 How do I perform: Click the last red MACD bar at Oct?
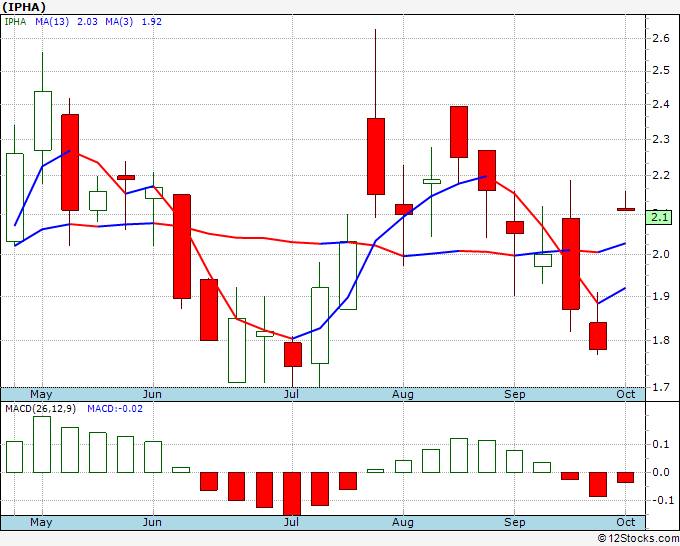coord(625,477)
